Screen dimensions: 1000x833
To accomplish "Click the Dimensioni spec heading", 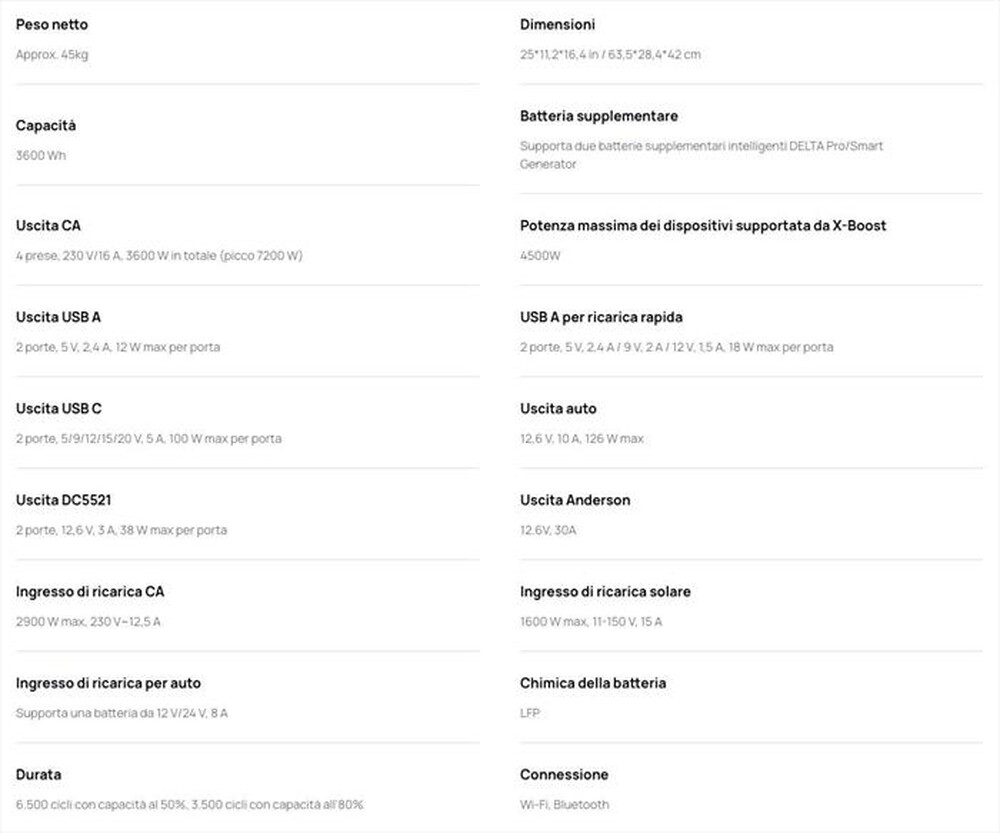I will pos(557,25).
